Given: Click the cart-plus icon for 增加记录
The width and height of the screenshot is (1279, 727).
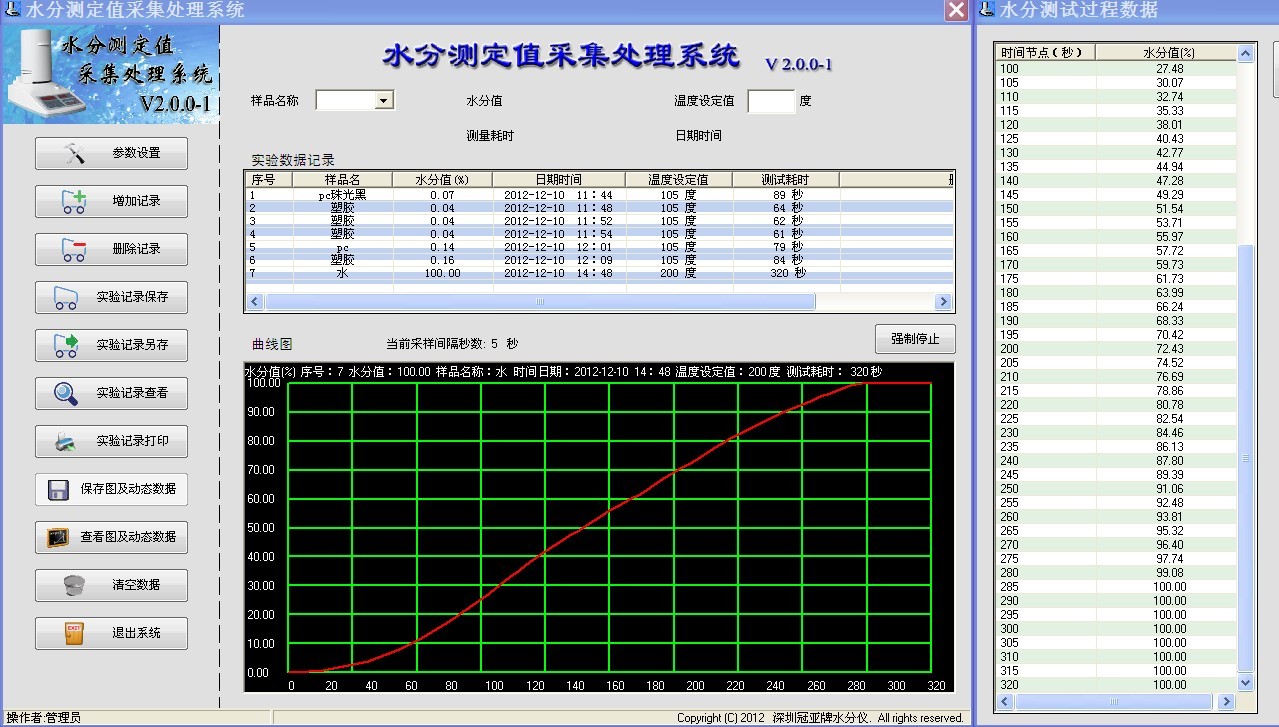Looking at the screenshot, I should (x=74, y=201).
